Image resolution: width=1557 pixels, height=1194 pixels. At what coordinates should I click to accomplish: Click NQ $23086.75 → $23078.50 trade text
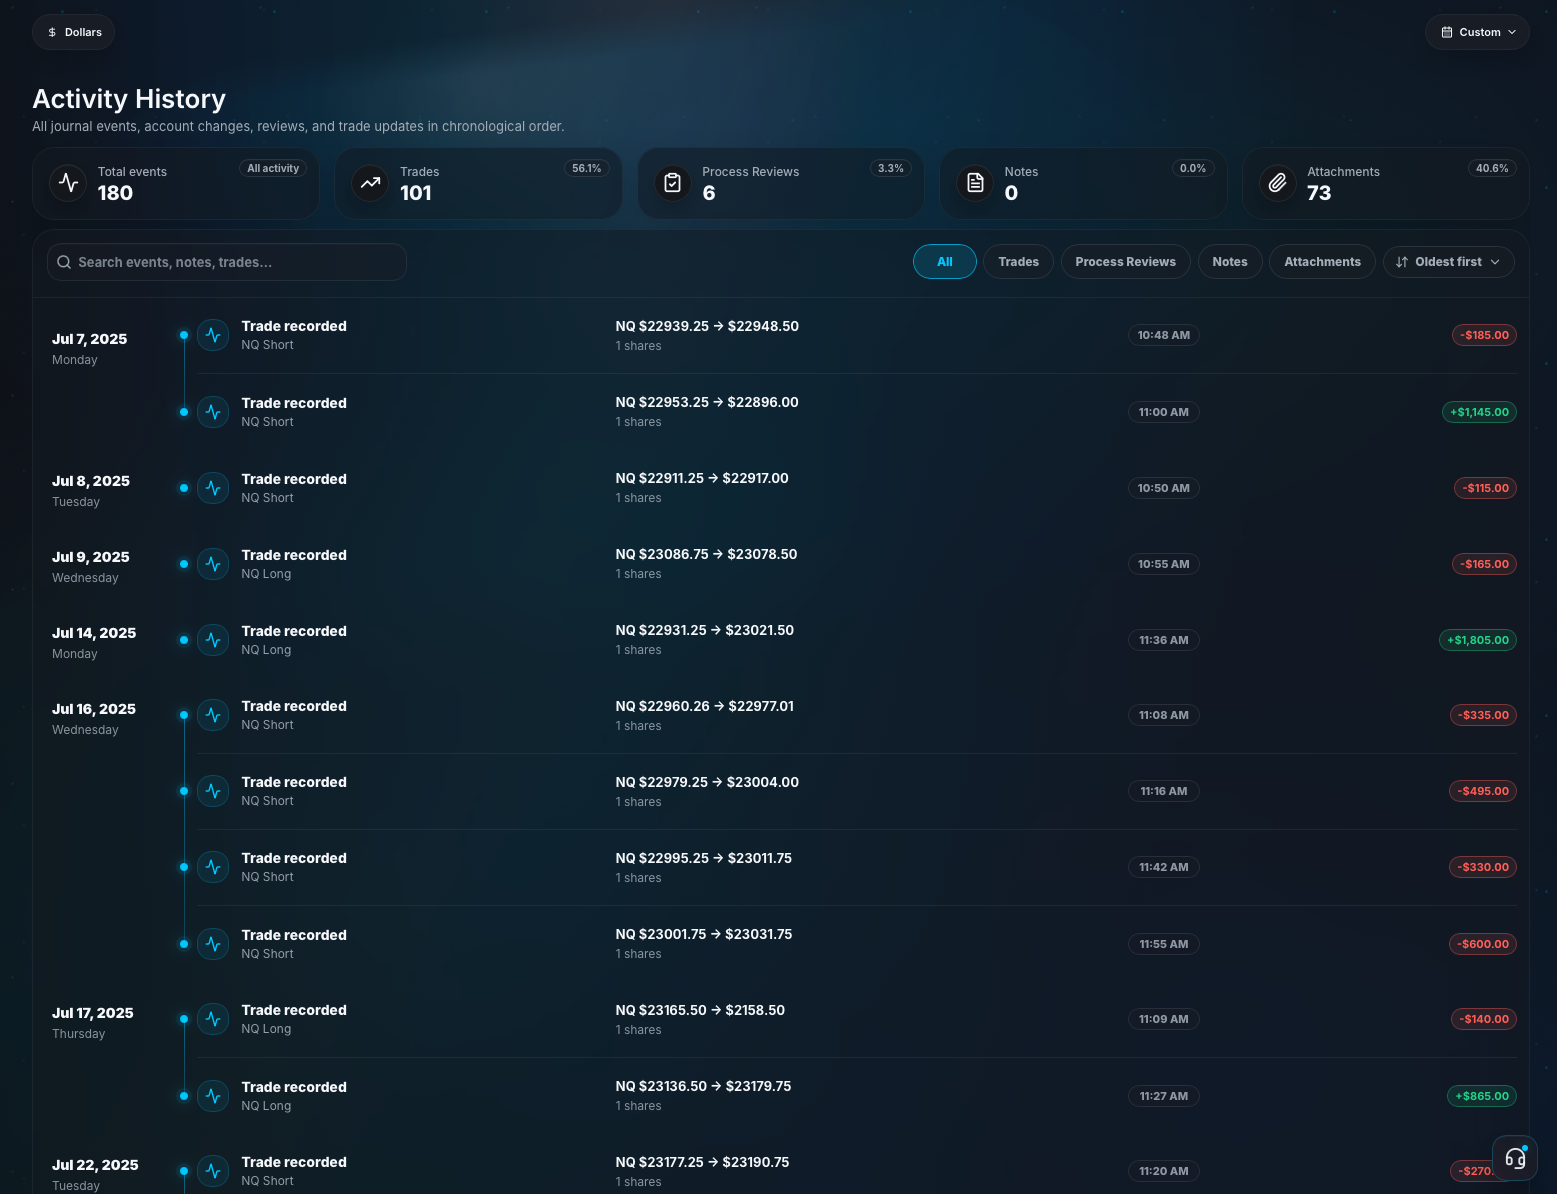click(706, 554)
